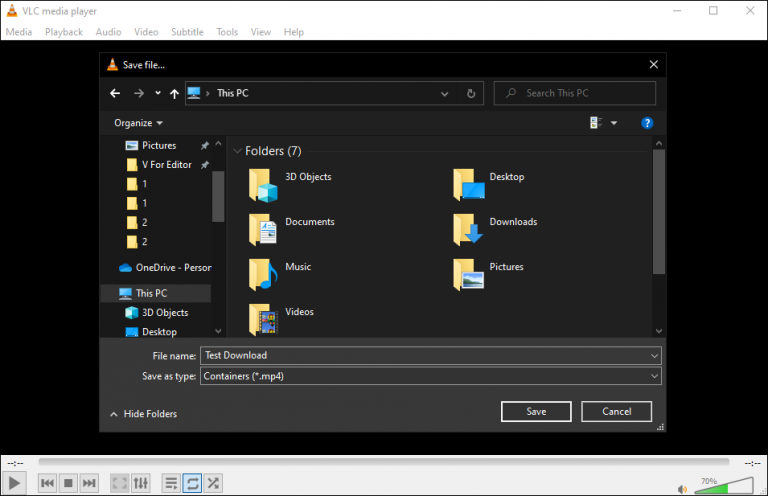Open extended settings equalizer icon
The width and height of the screenshot is (768, 496).
[x=141, y=483]
